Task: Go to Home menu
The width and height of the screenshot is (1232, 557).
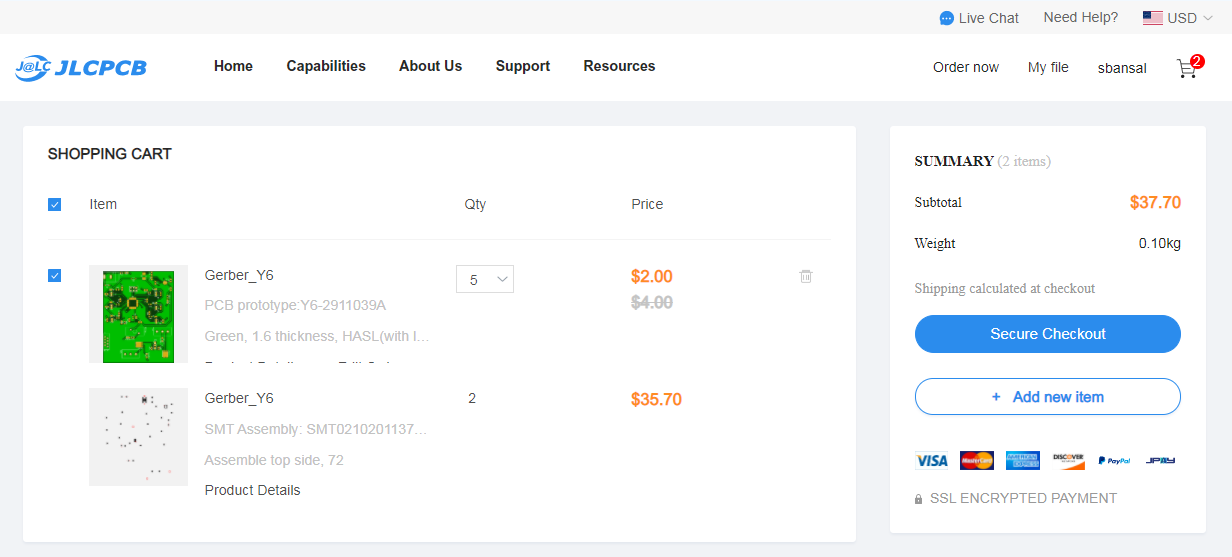Action: coord(233,66)
